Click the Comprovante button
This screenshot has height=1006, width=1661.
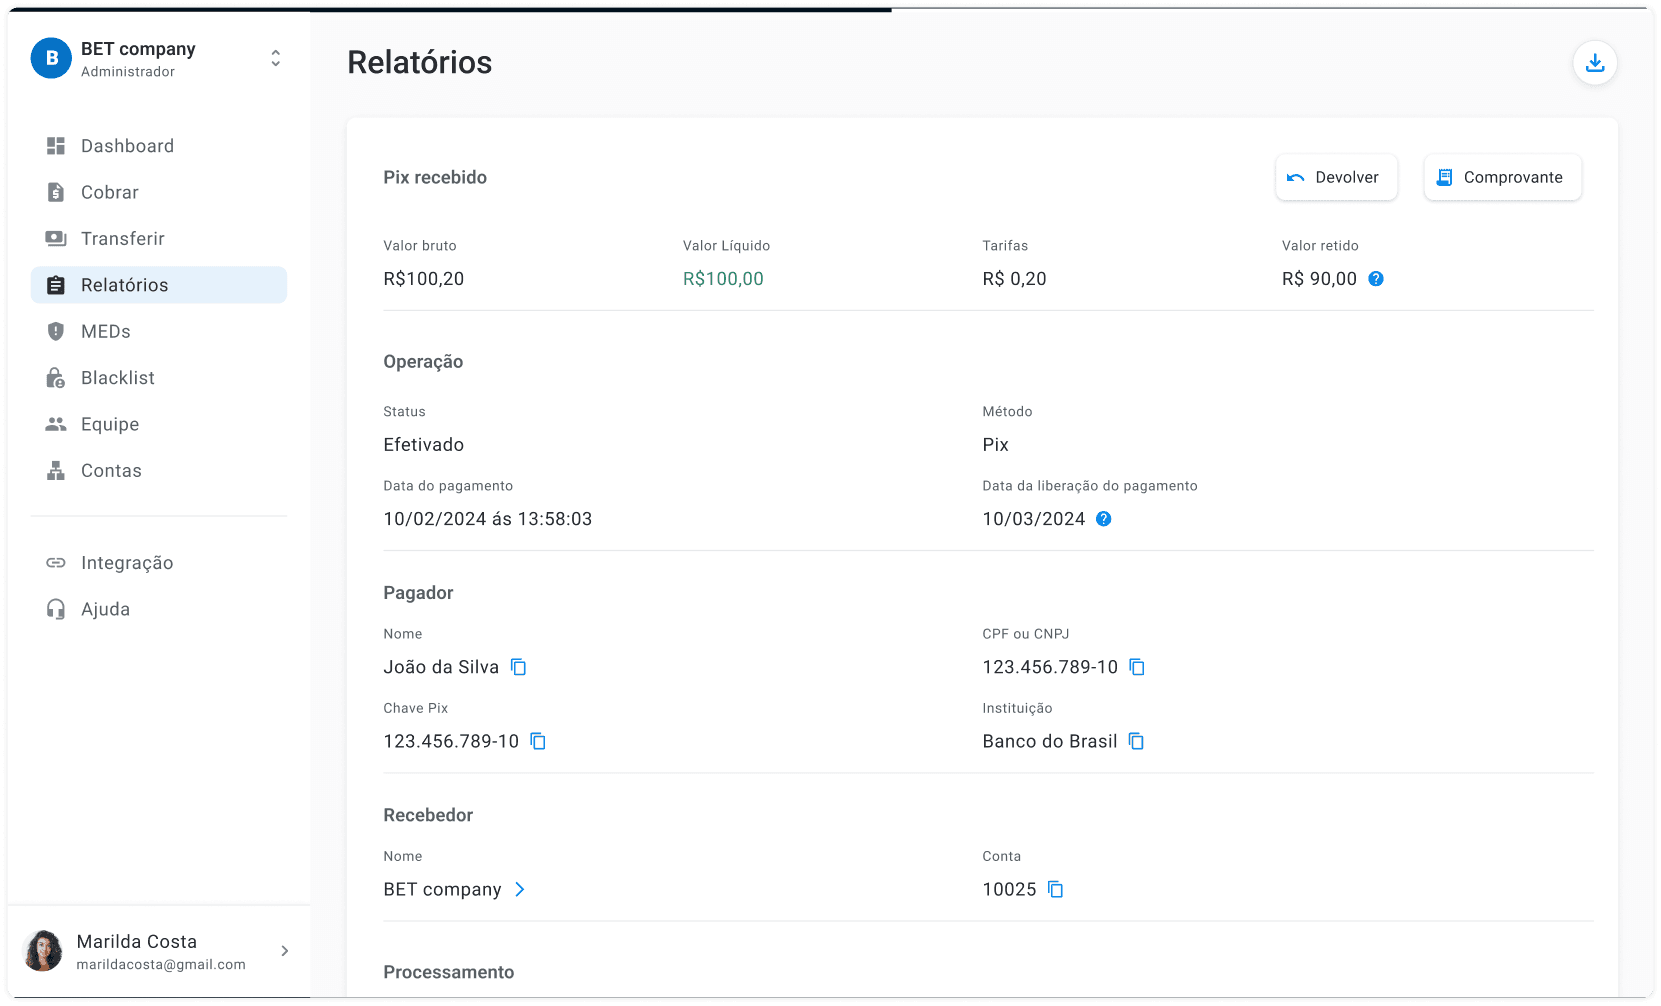point(1502,177)
